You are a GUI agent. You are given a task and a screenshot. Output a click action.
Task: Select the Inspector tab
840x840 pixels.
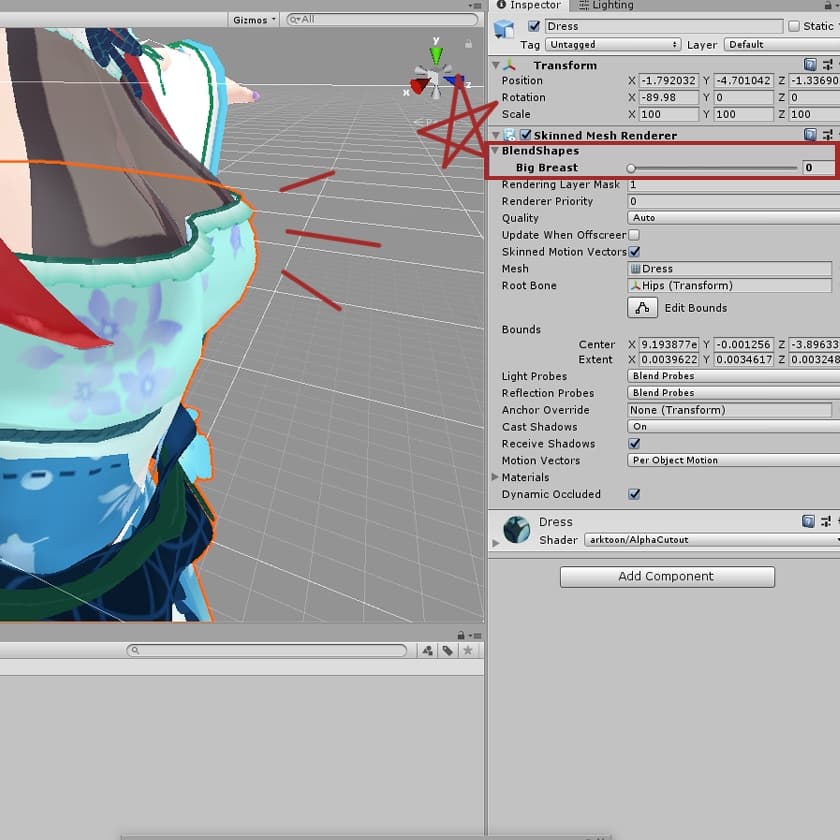[x=529, y=6]
